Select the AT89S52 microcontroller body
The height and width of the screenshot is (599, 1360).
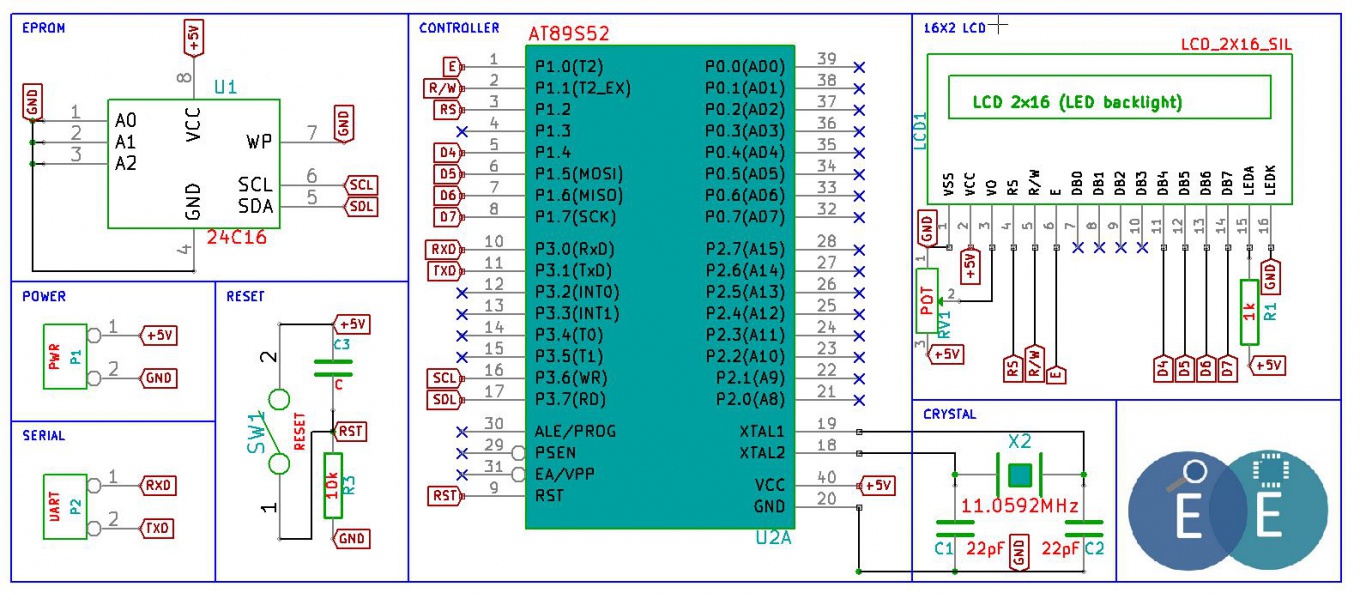coord(660,285)
